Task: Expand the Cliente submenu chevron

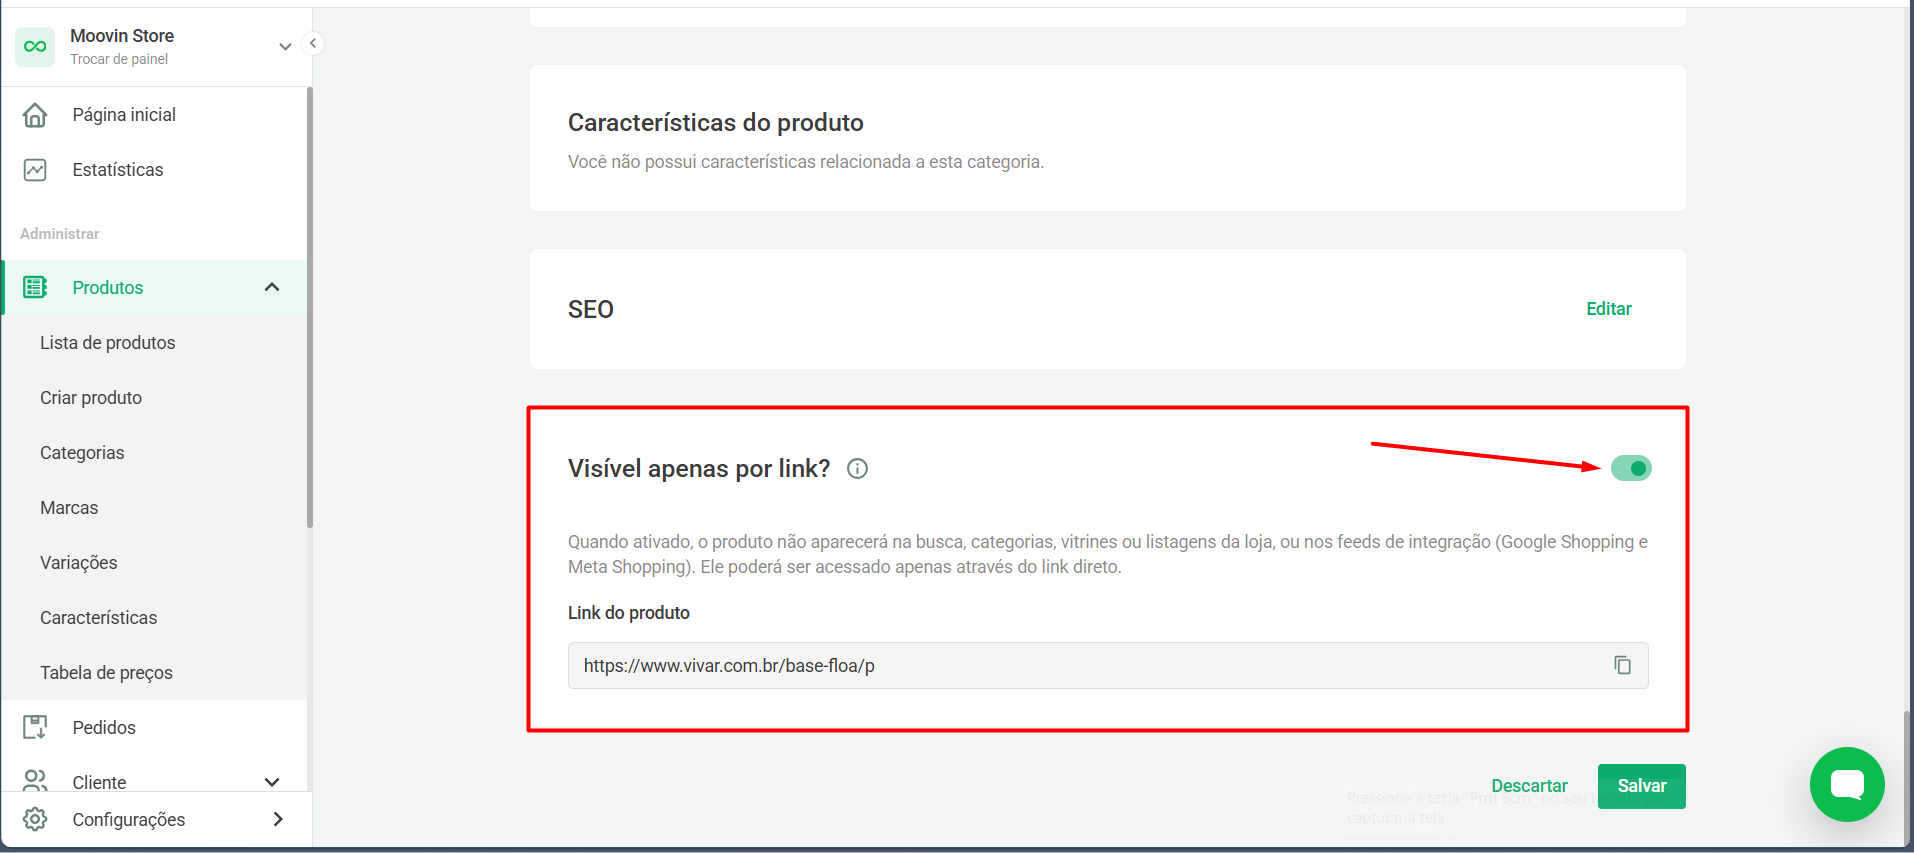Action: coord(272,782)
